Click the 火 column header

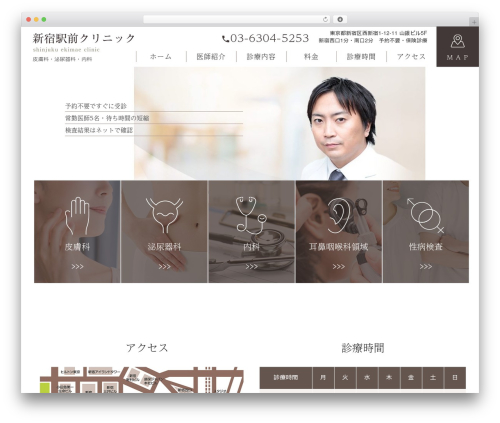pyautogui.click(x=345, y=378)
